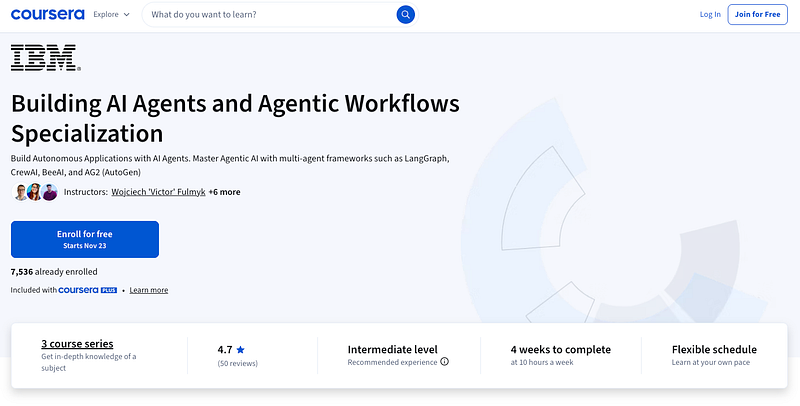Click the instructor avatar photos
Screen dimensions: 800x406
click(35, 192)
